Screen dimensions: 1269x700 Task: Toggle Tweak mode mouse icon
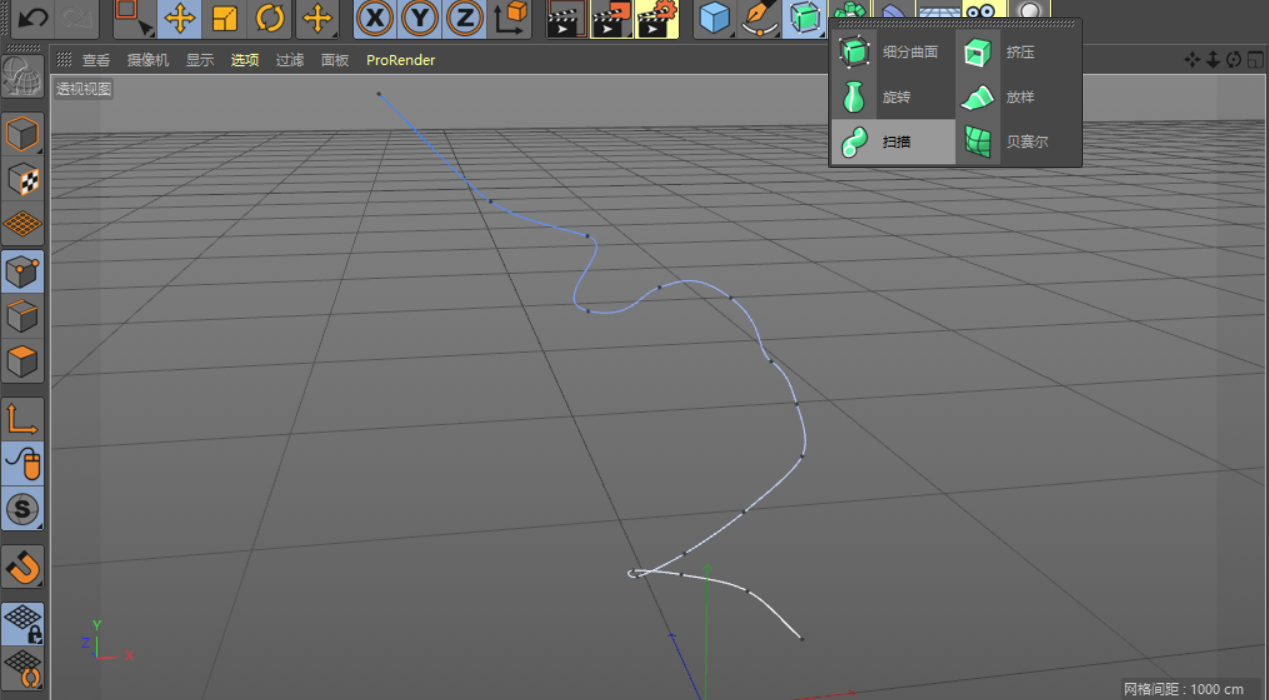[x=22, y=463]
